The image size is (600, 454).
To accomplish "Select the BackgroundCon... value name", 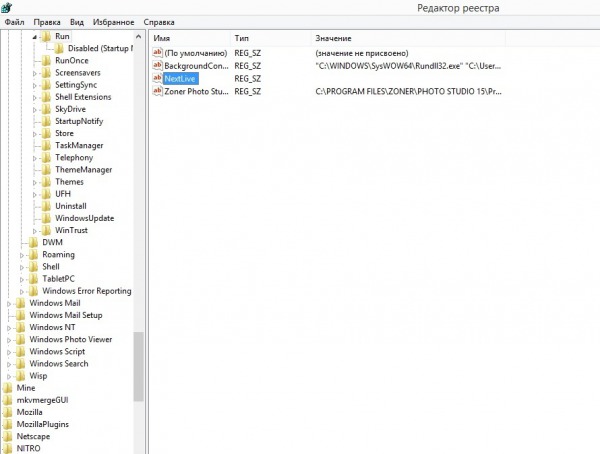I will point(196,66).
